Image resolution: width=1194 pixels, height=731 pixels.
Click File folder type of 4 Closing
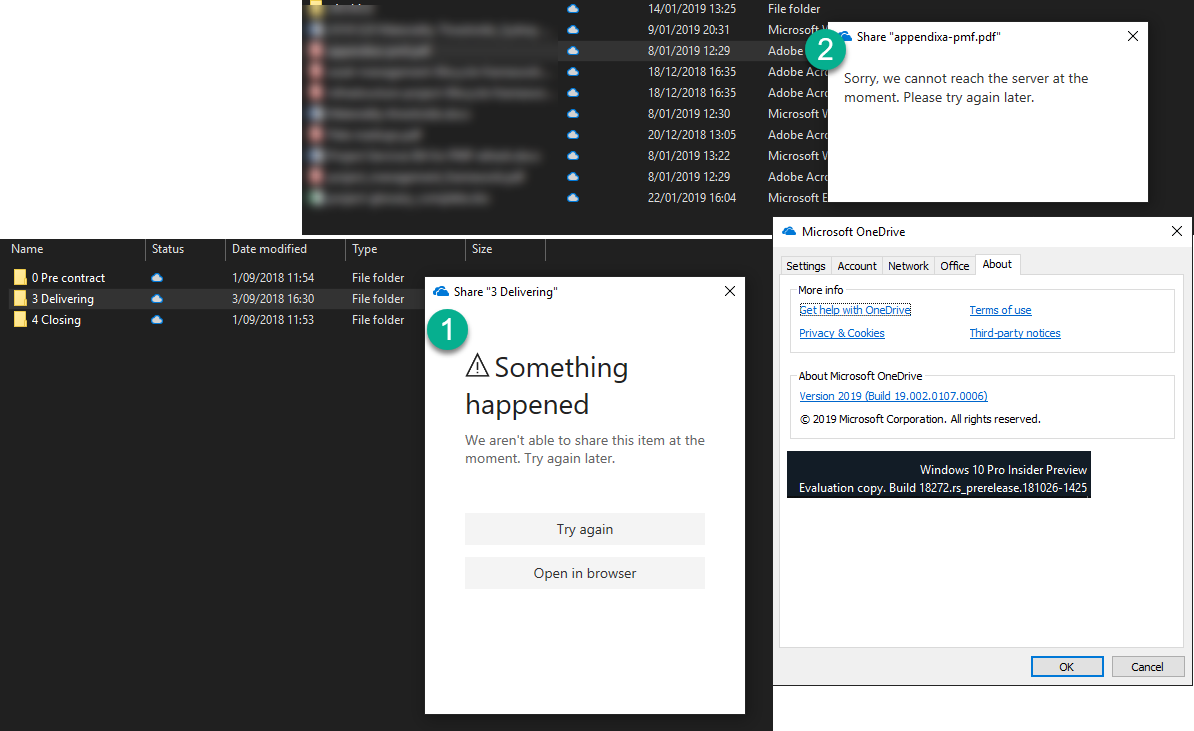(x=378, y=320)
